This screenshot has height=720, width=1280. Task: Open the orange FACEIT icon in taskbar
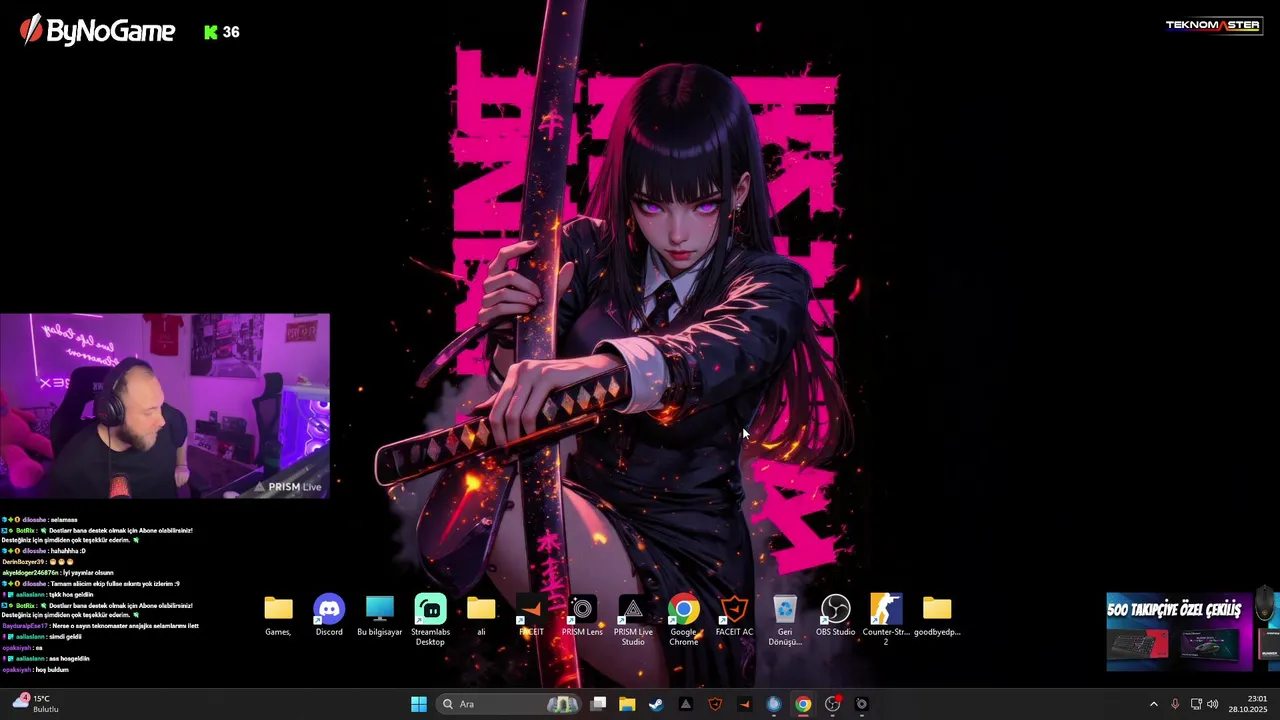pos(744,704)
